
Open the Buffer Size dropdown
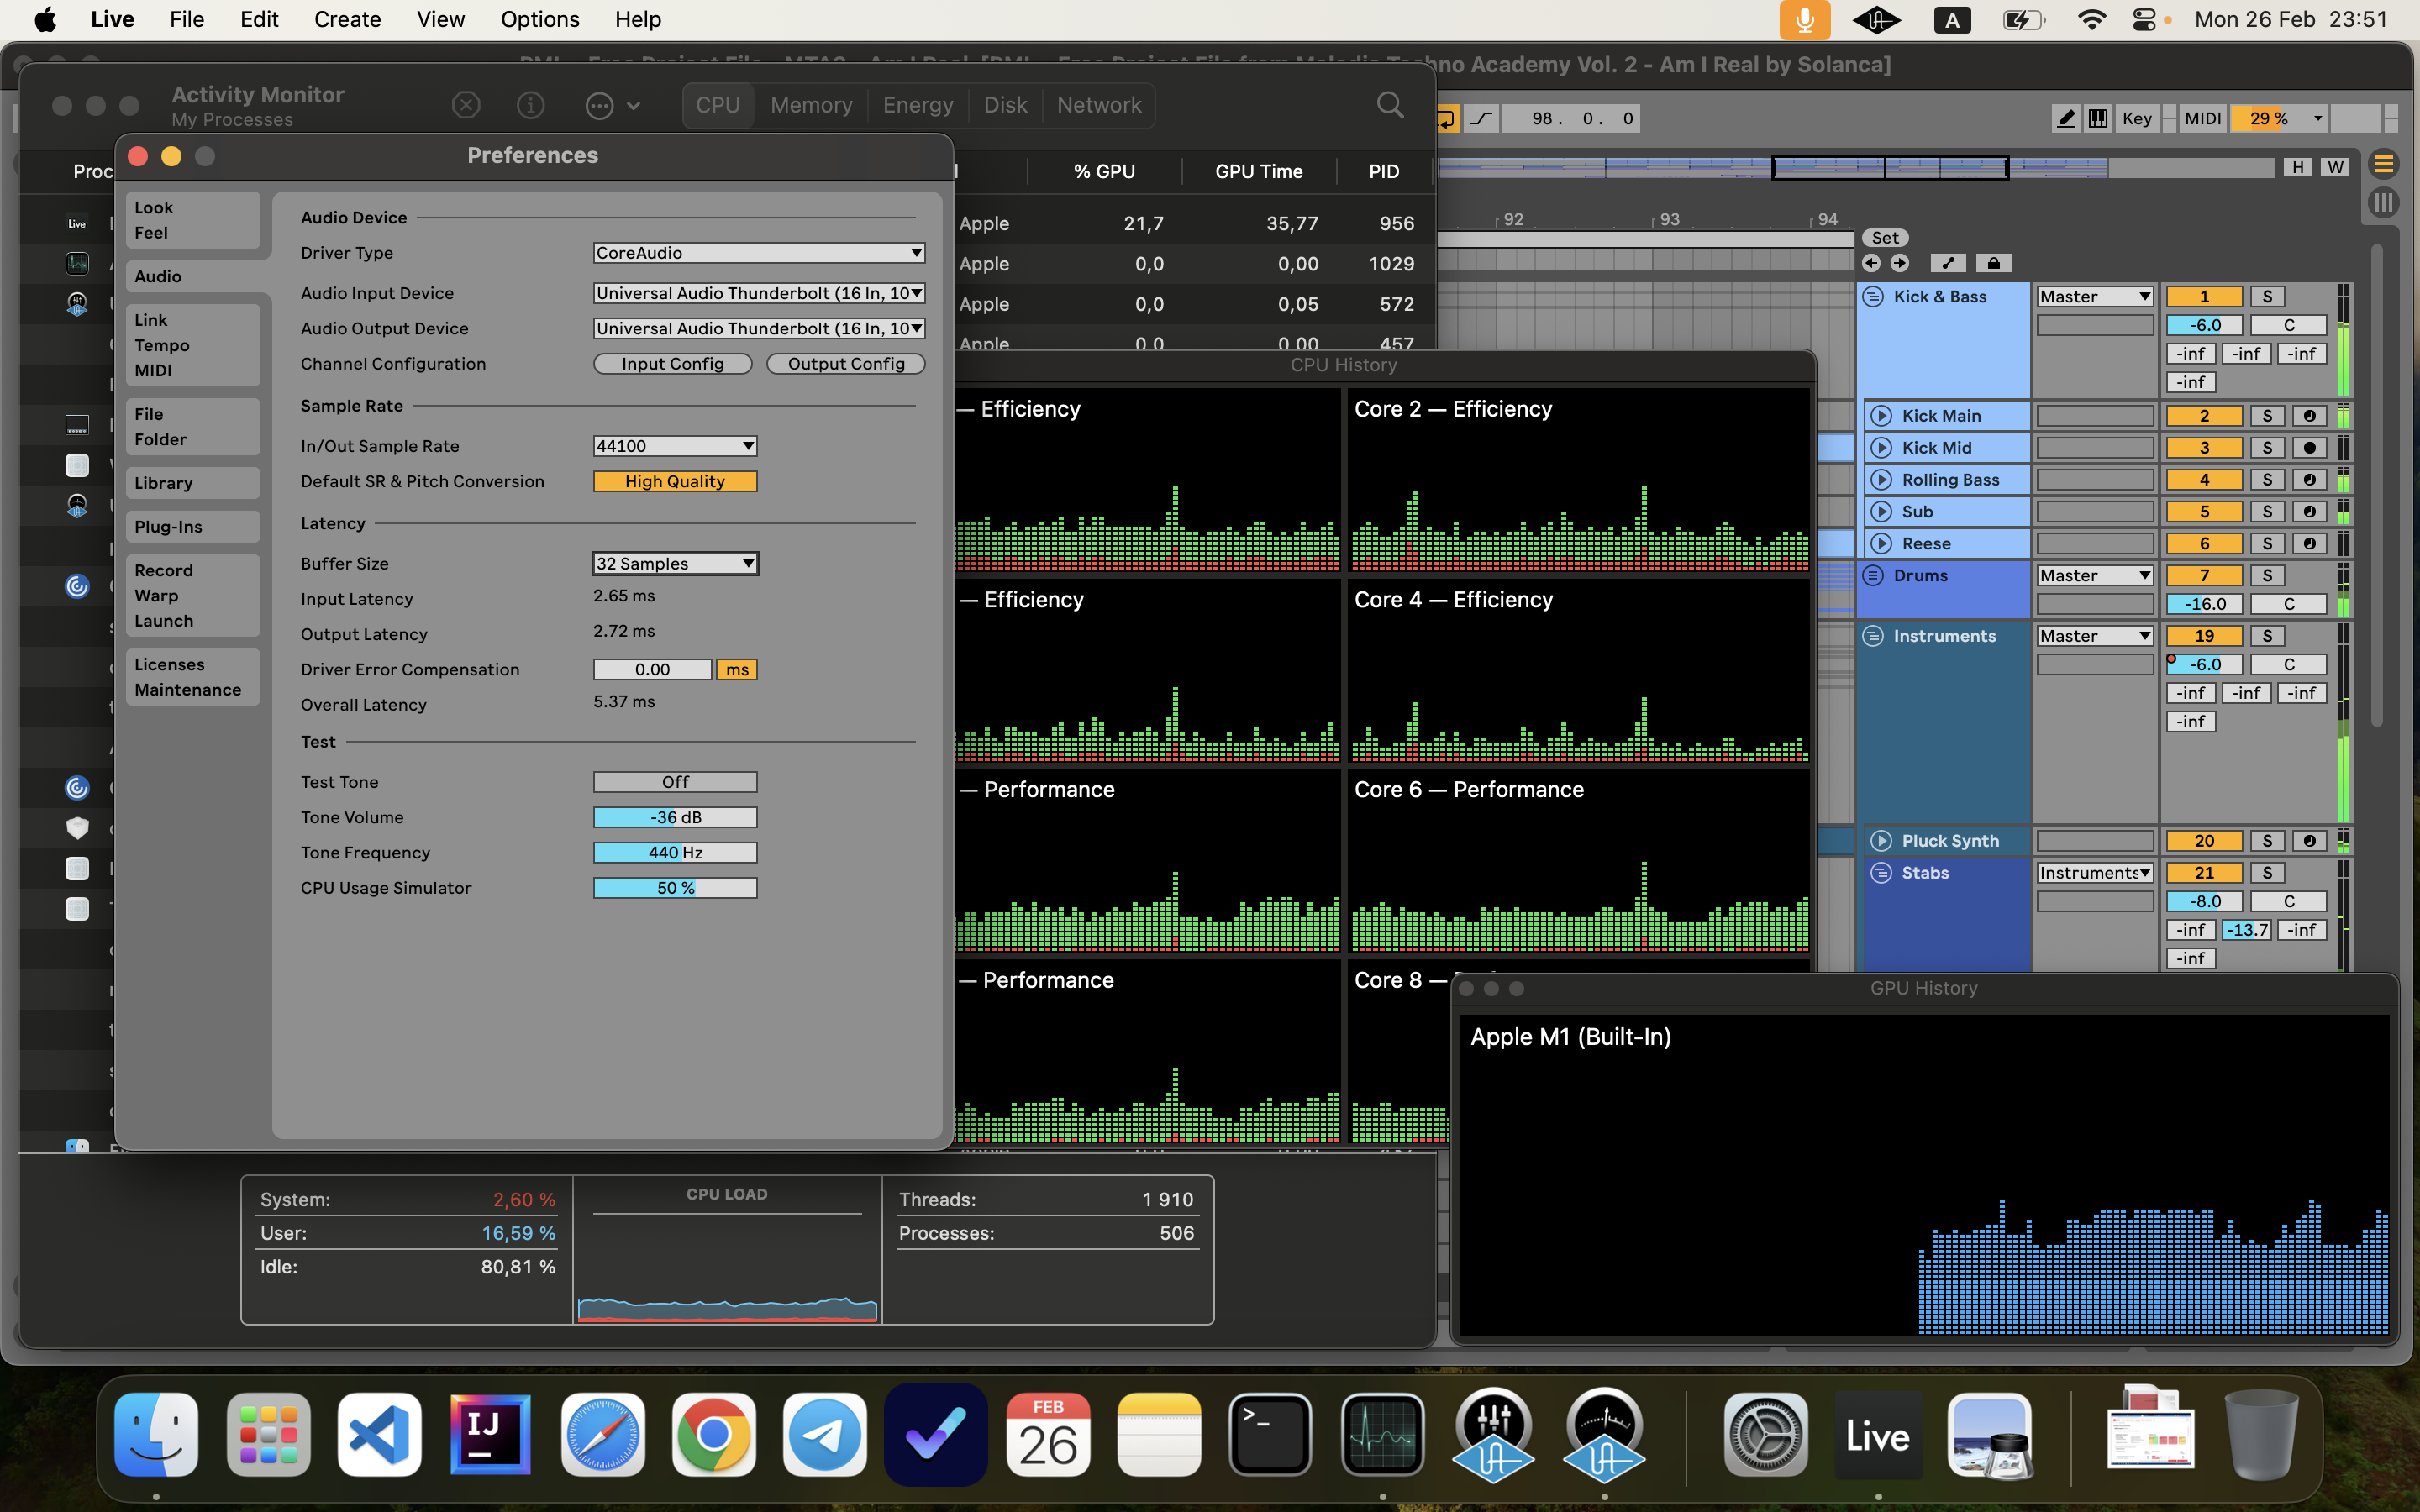[675, 564]
